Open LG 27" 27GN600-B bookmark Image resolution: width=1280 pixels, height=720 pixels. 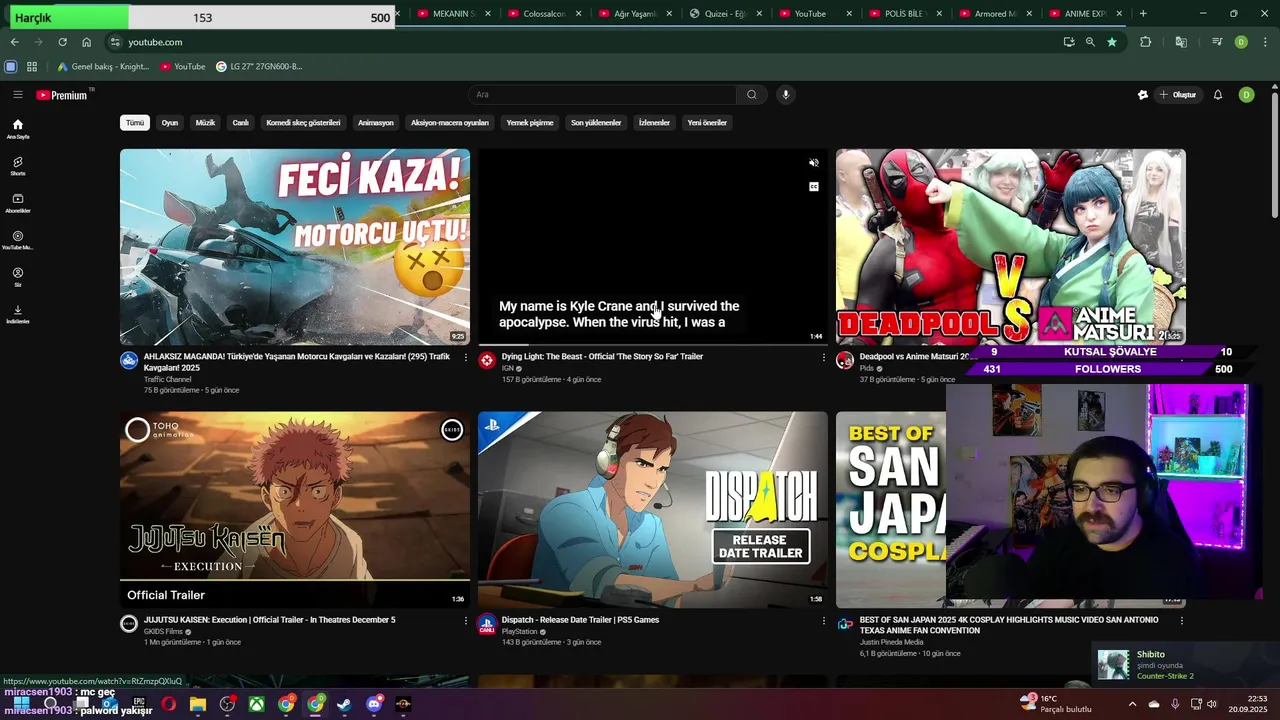[x=259, y=67]
